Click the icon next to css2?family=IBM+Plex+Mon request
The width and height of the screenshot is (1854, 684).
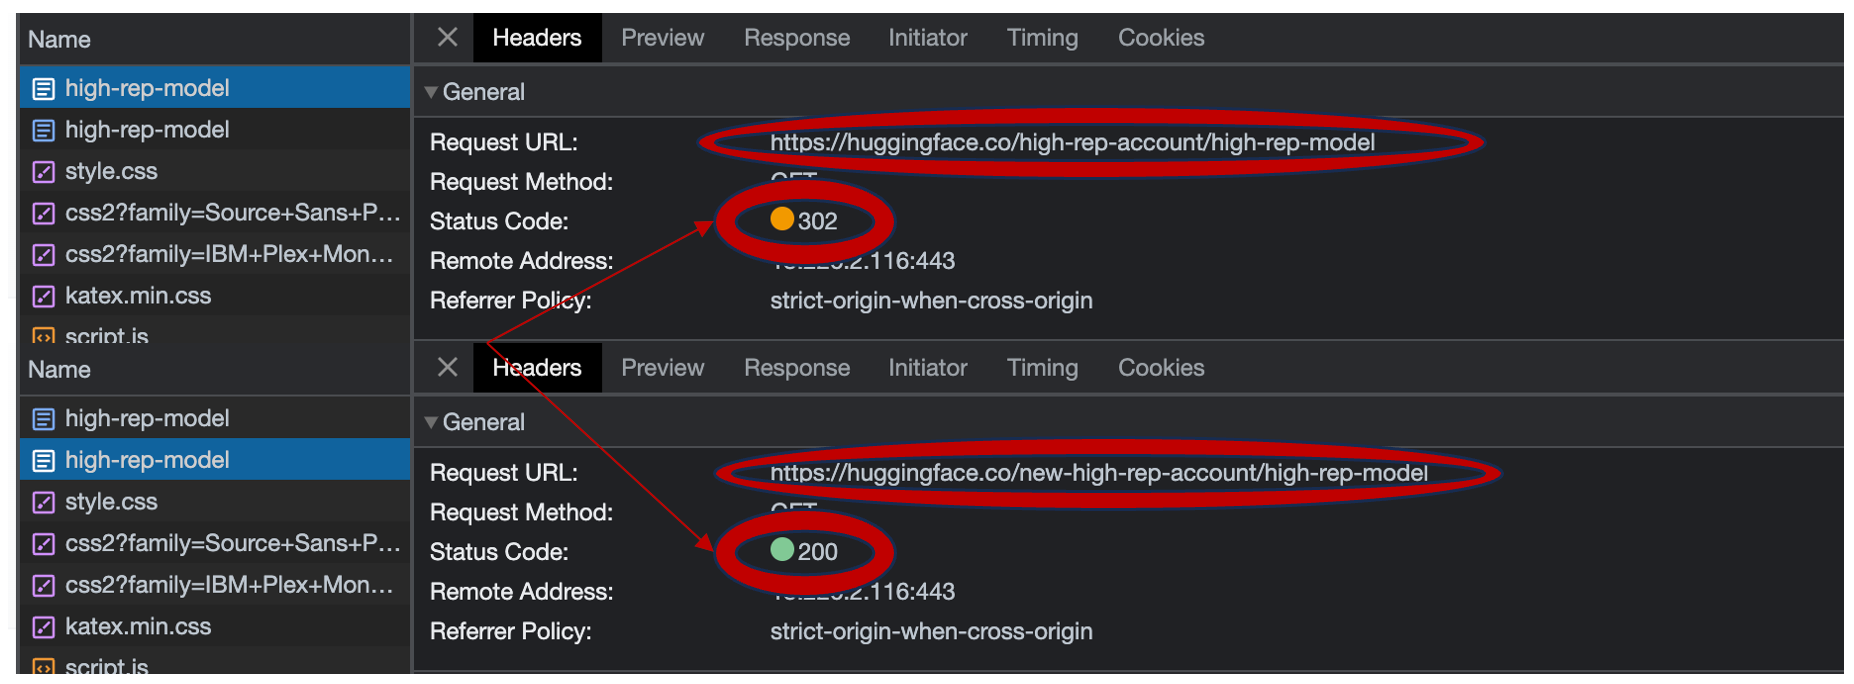[x=42, y=254]
